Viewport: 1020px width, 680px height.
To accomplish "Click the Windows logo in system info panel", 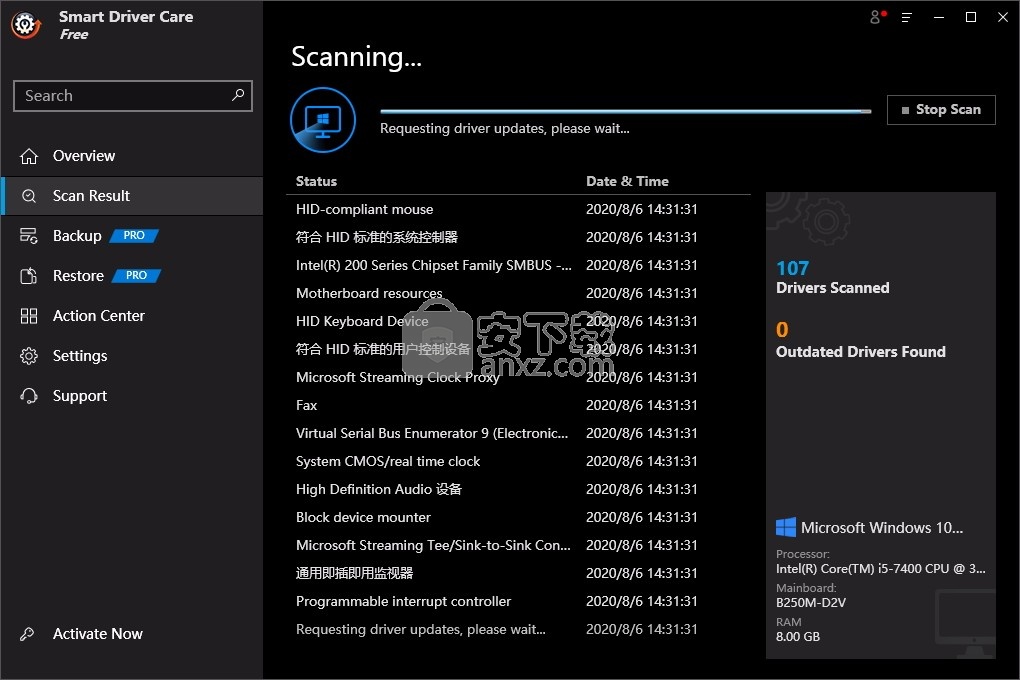I will coord(786,527).
